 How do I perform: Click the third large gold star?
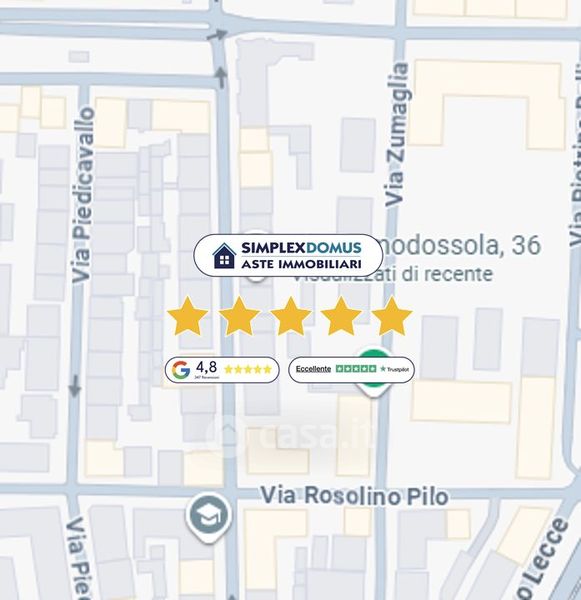[x=290, y=316]
